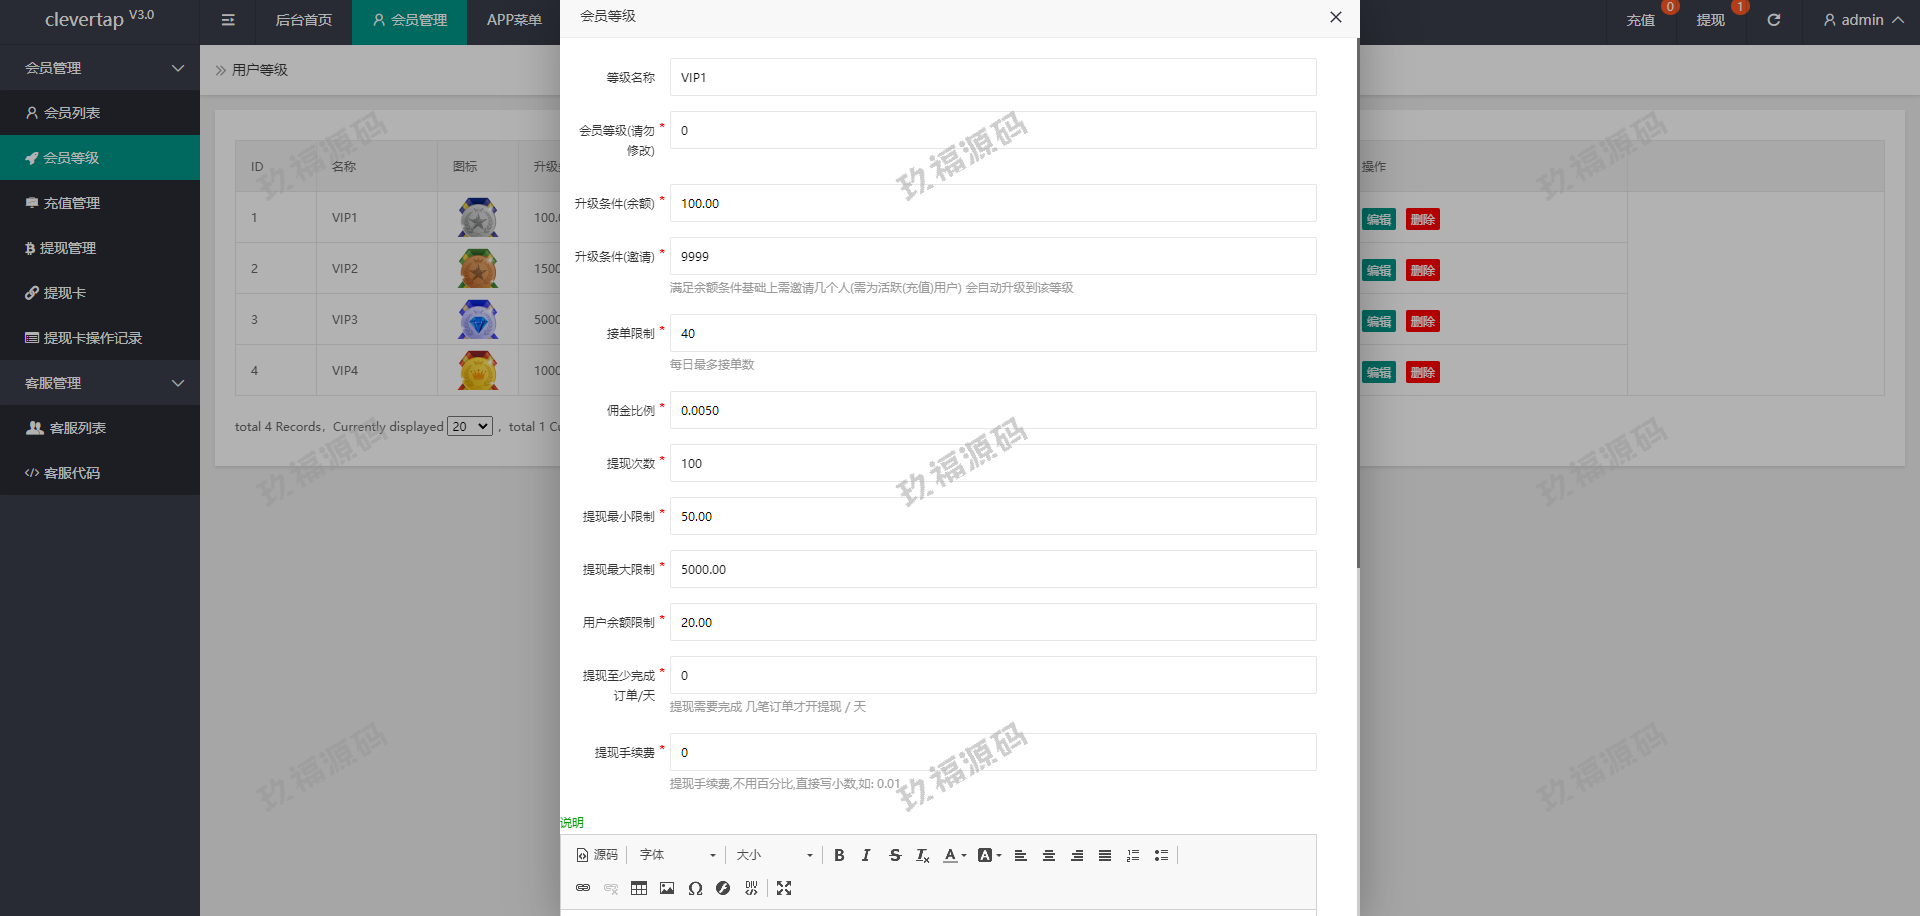
Task: Click the strikethrough icon
Action: tap(895, 855)
